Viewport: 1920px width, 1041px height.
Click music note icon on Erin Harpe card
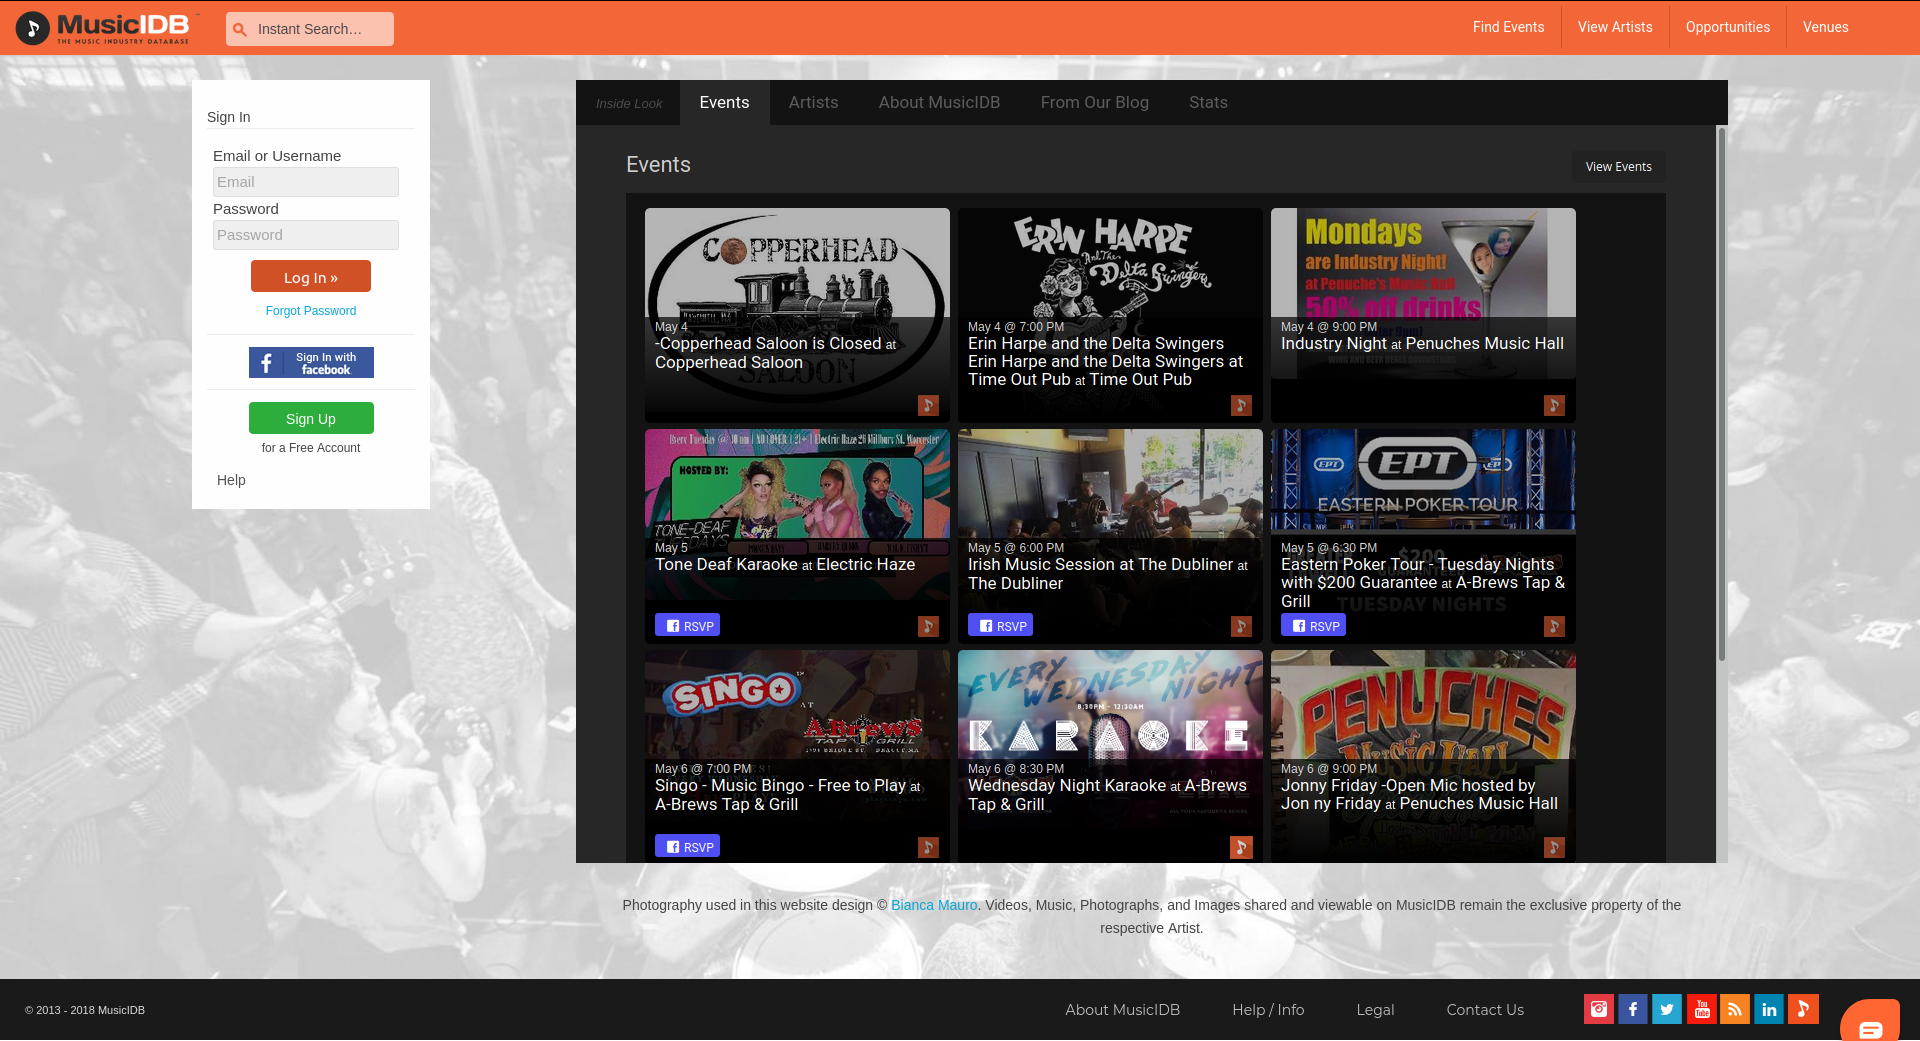point(1241,405)
